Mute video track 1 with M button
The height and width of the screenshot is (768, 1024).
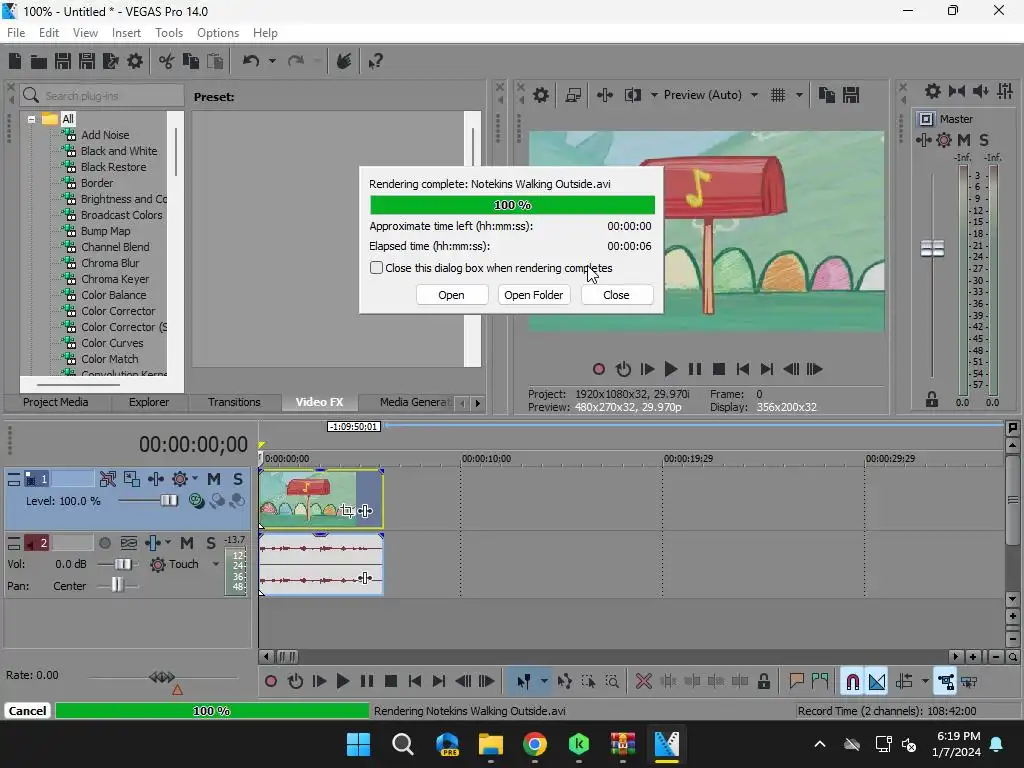click(x=214, y=479)
